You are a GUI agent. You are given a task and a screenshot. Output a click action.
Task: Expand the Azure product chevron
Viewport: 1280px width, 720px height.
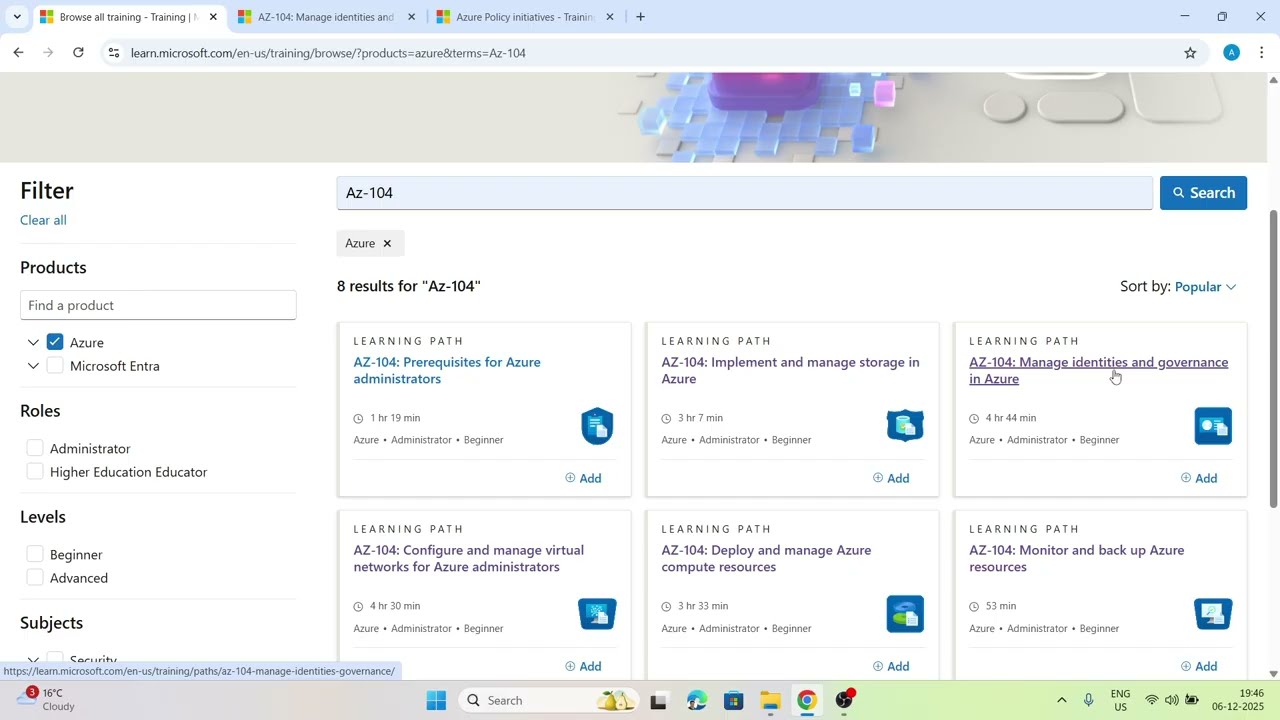(x=33, y=343)
